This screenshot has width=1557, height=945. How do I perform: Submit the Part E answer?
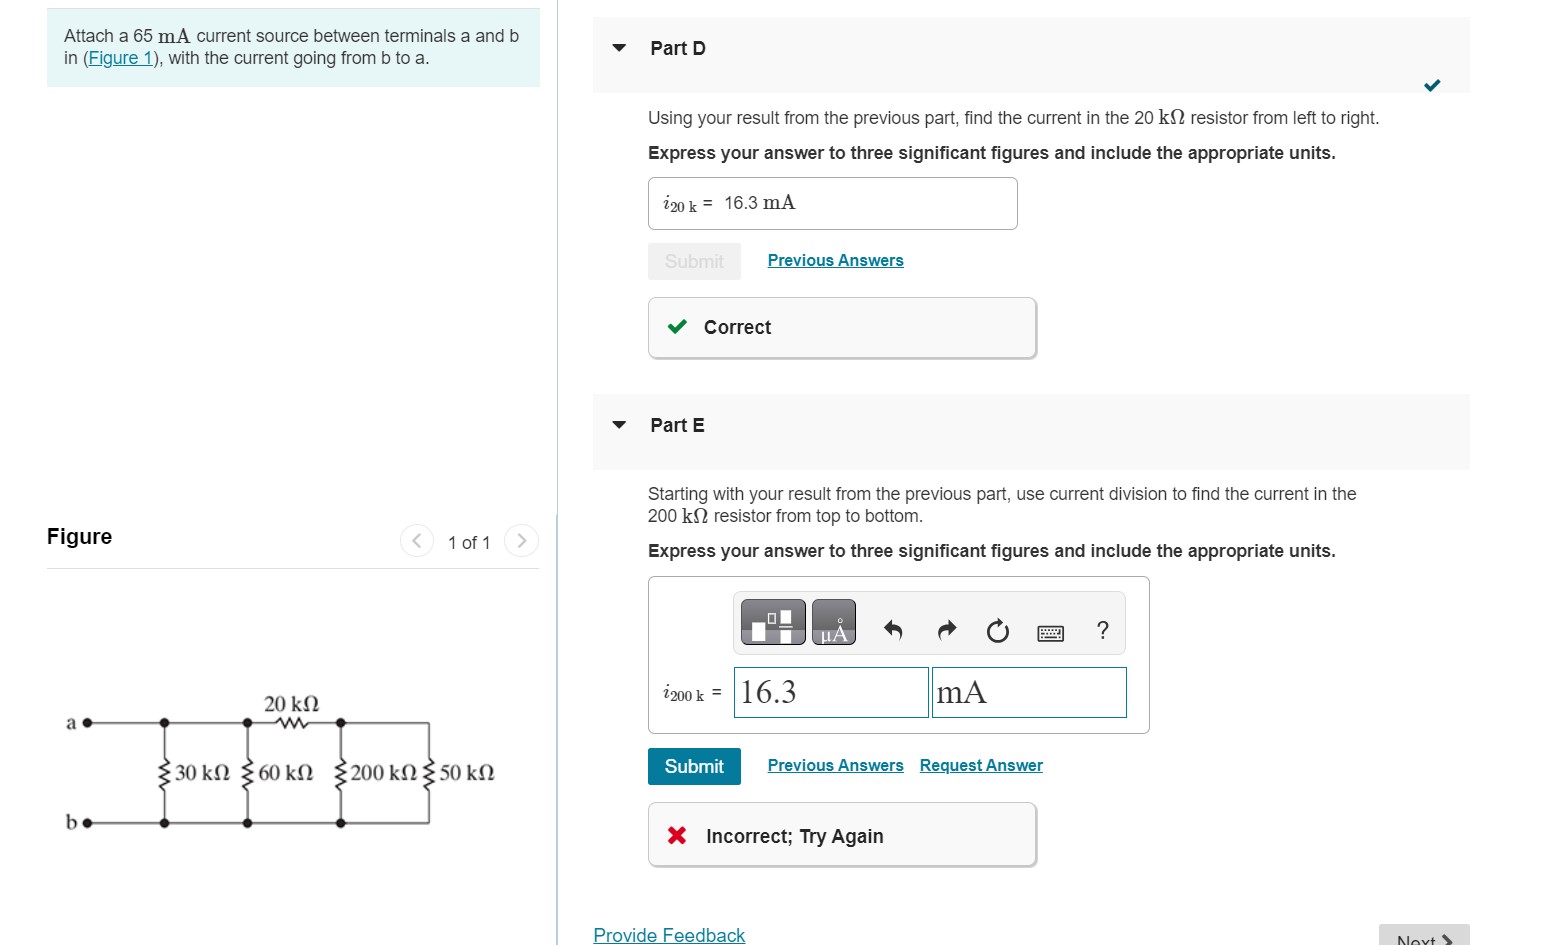(694, 766)
